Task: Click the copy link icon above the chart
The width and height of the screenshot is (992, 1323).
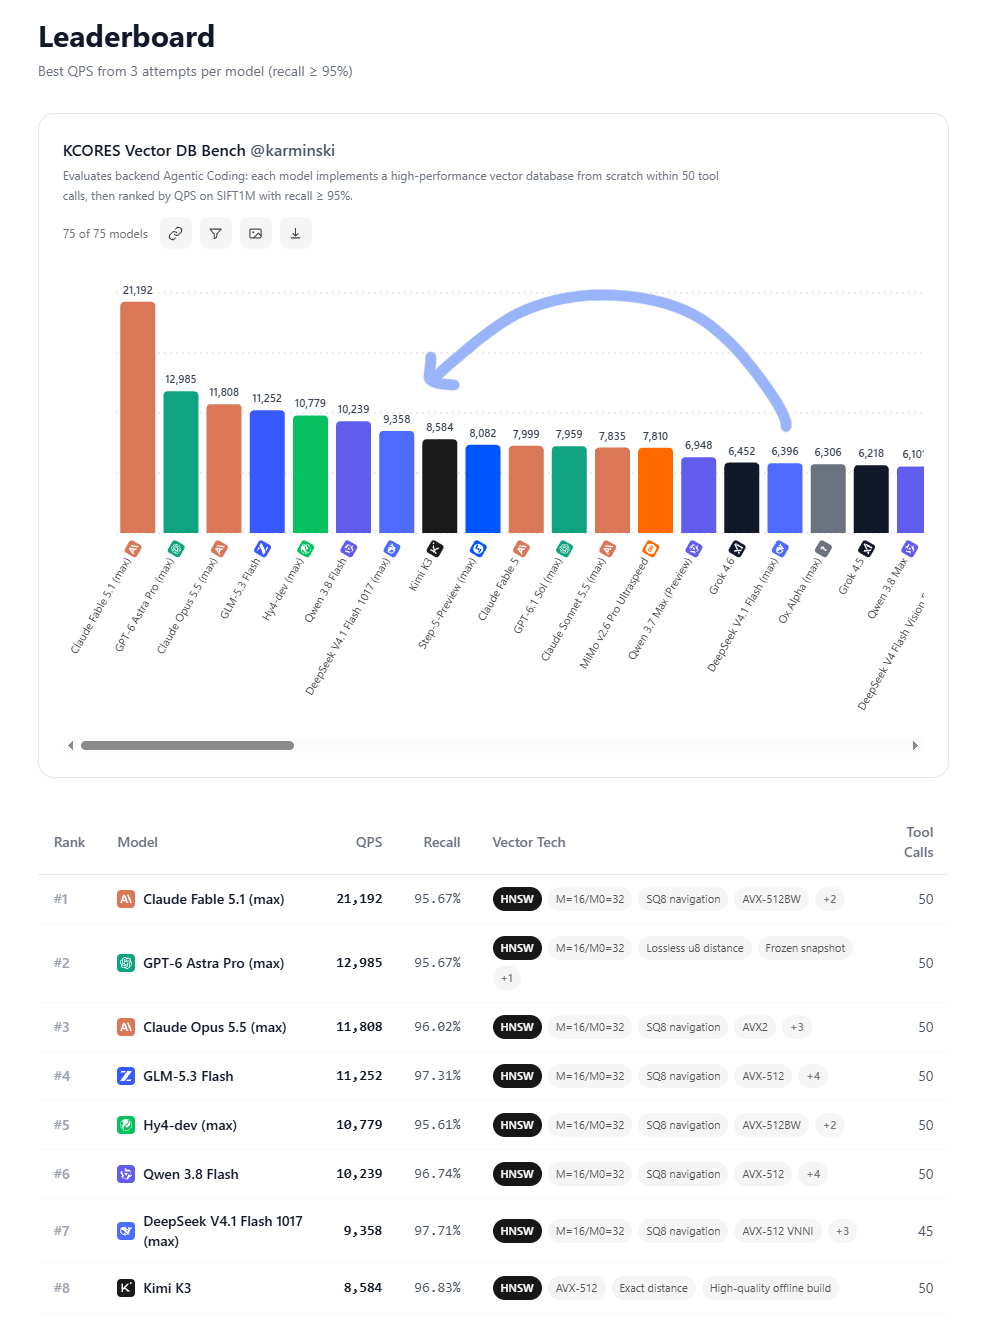Action: [x=176, y=233]
